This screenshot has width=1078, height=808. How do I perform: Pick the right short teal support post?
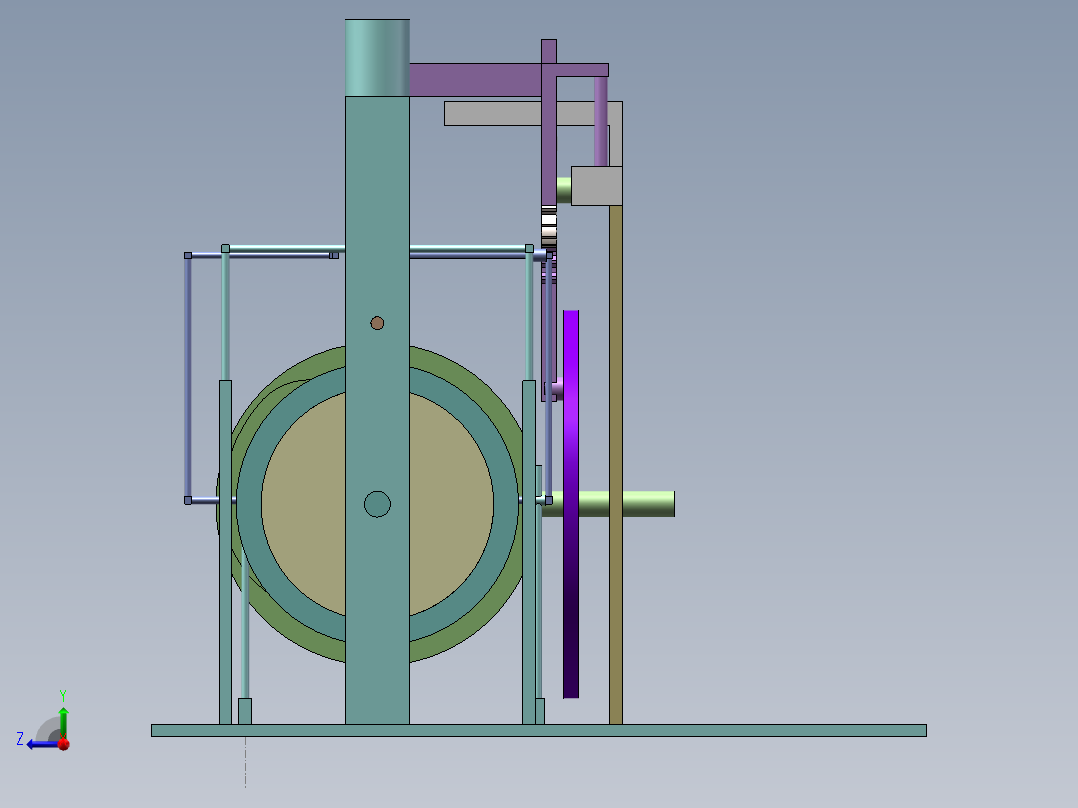coord(529,552)
